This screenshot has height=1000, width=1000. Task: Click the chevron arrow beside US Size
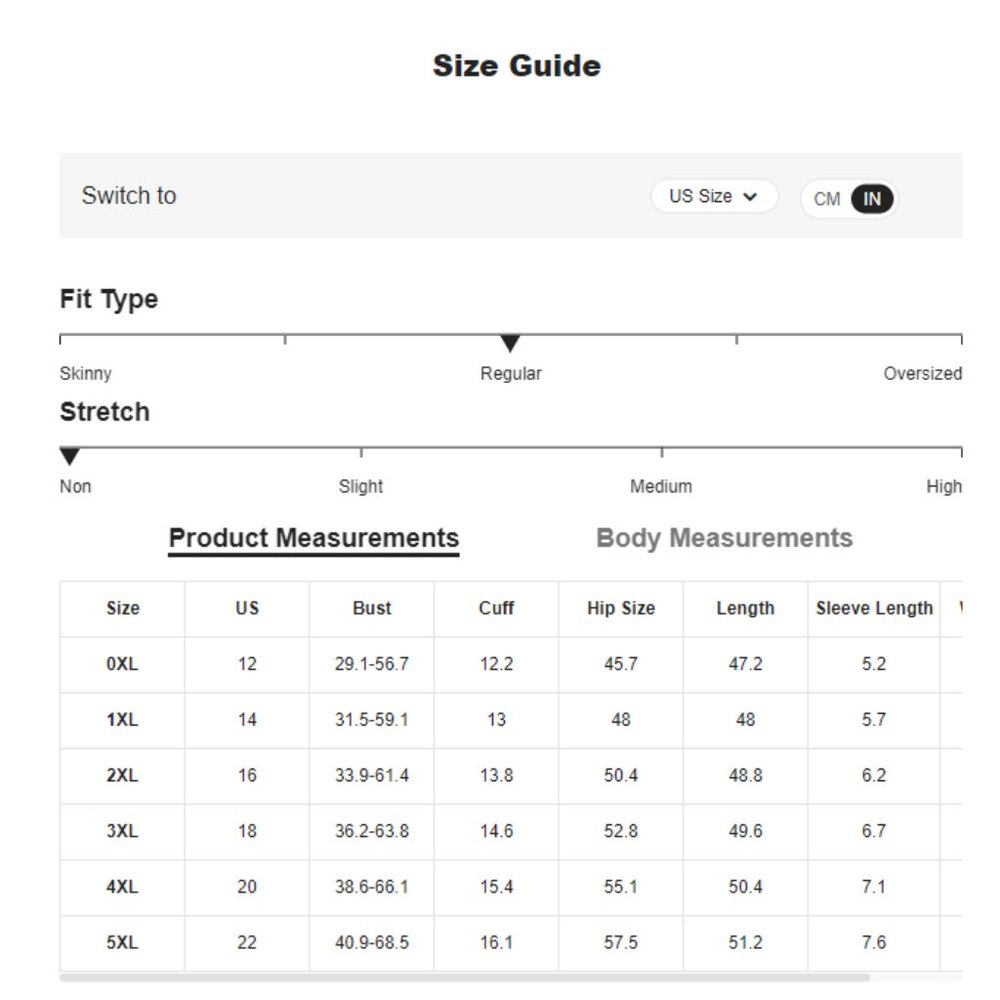click(x=751, y=197)
